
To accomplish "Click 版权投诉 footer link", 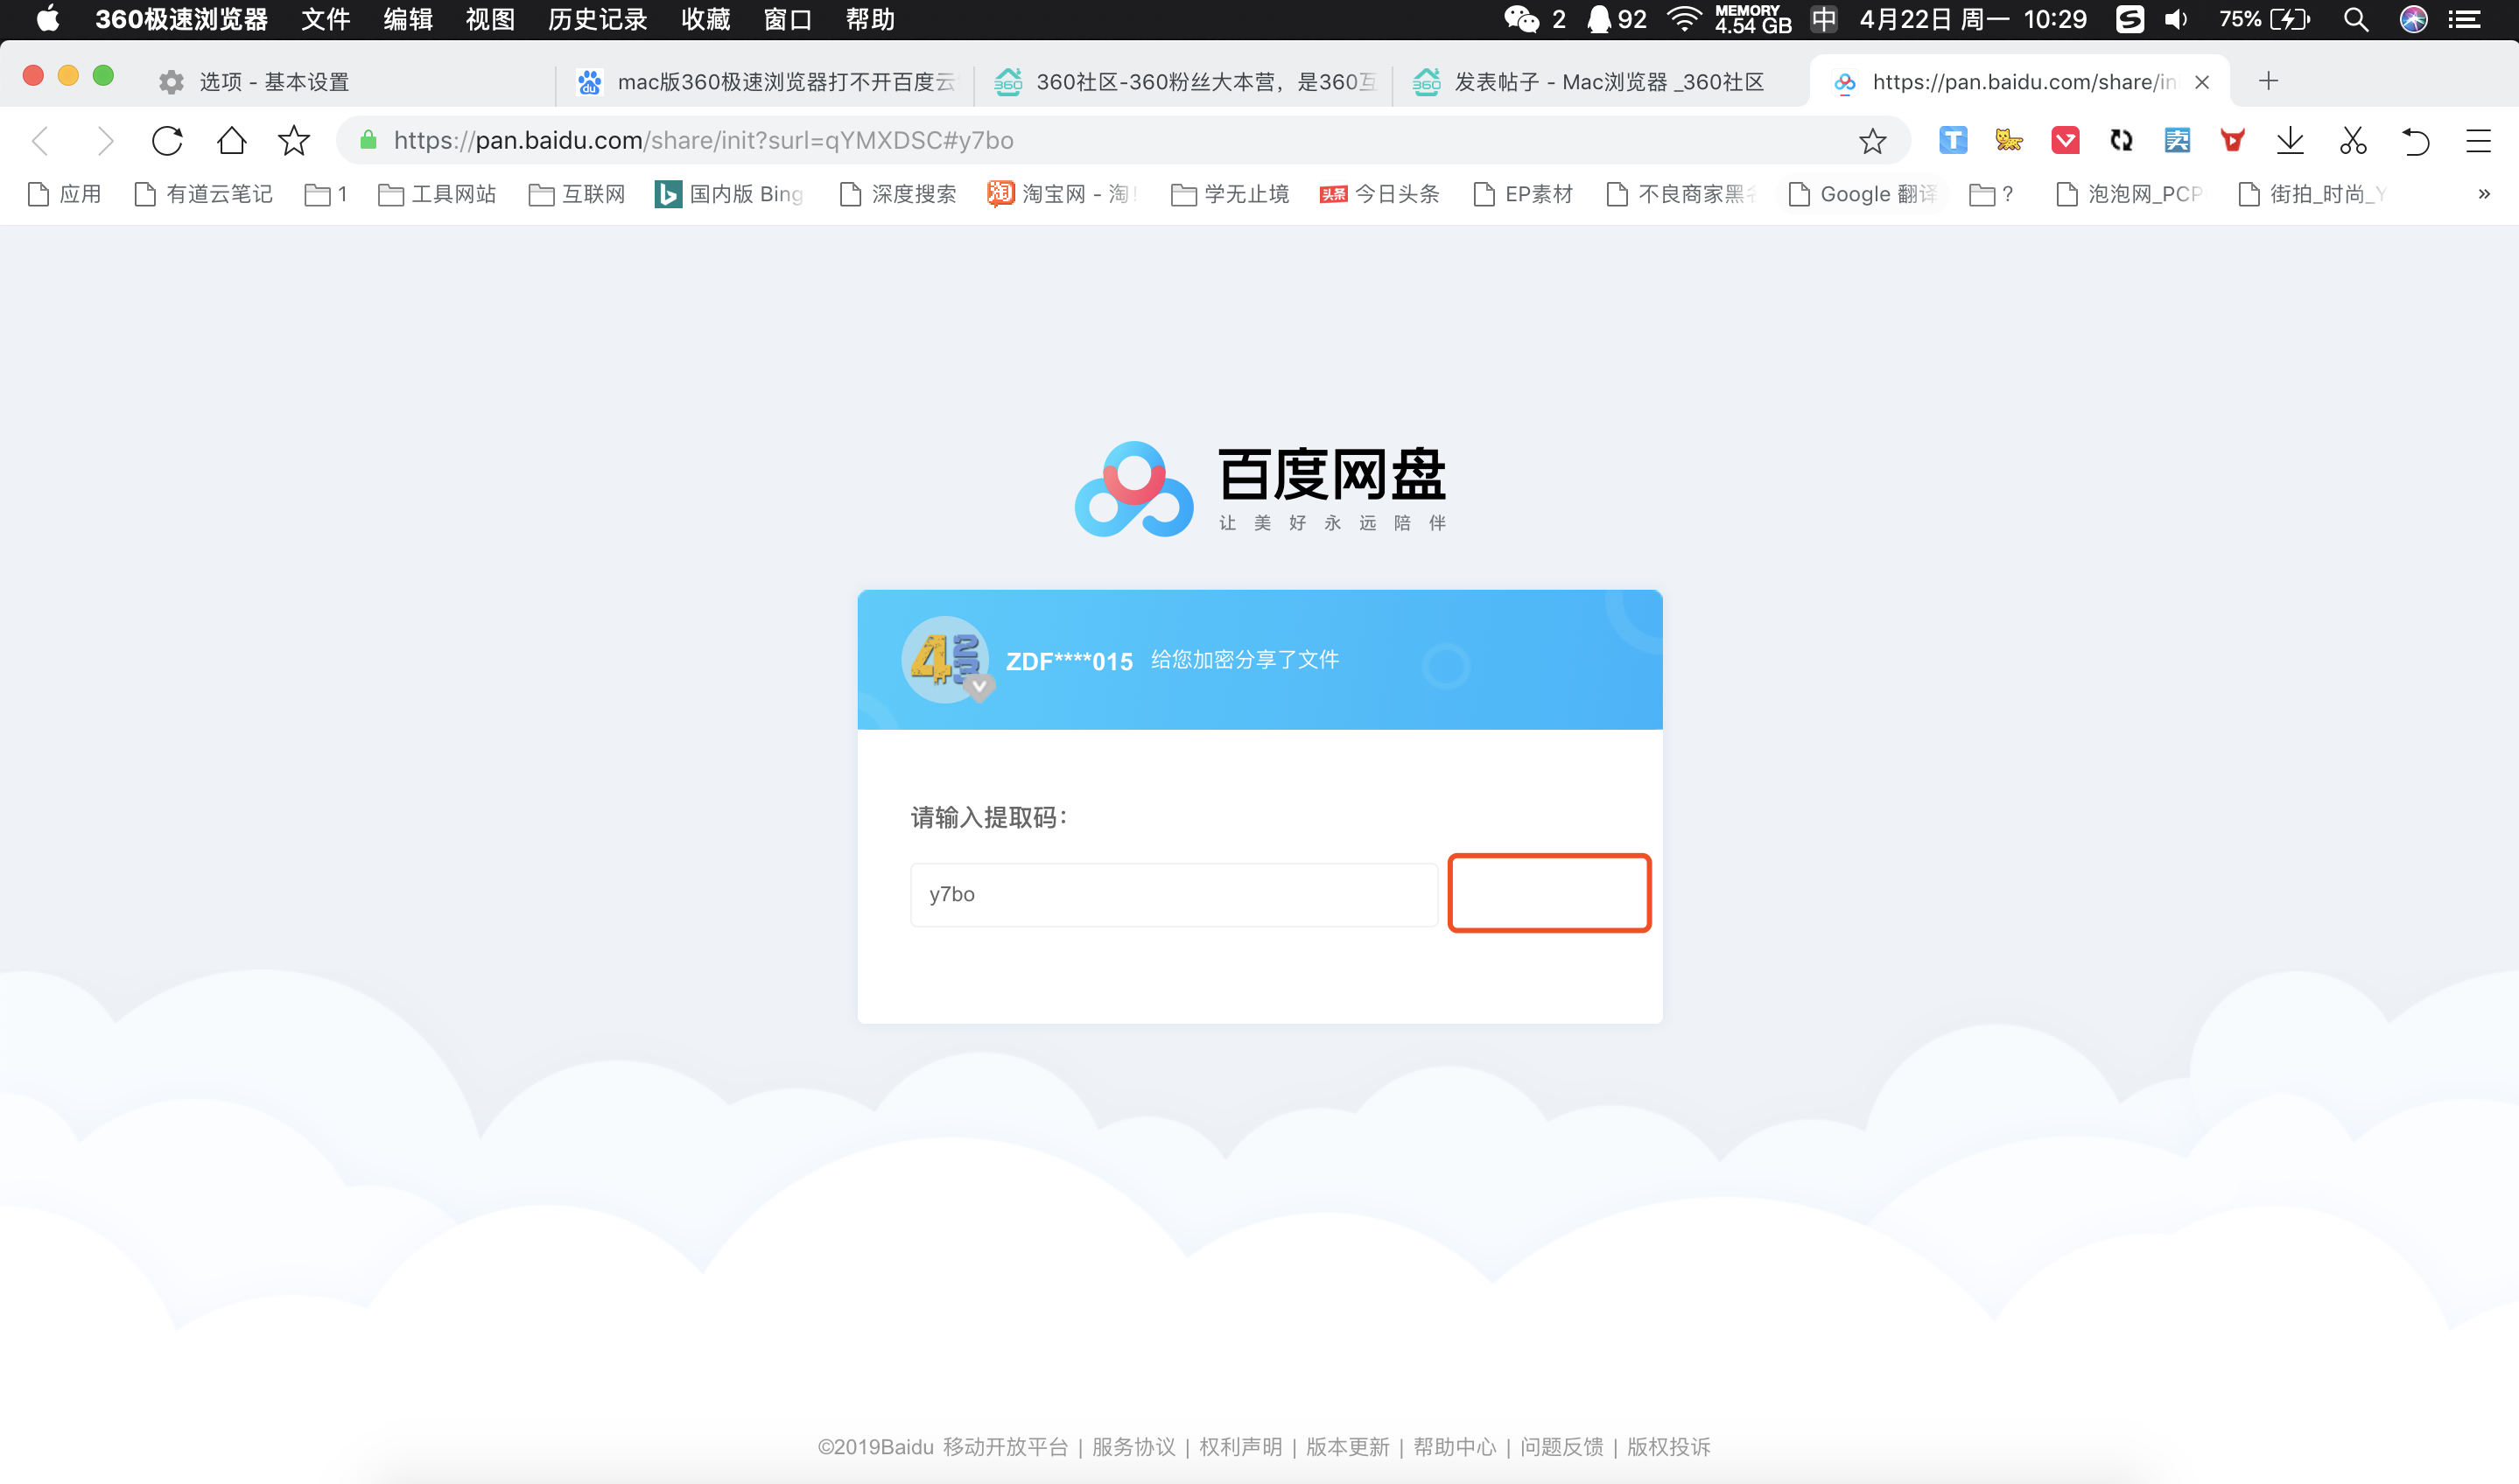I will pyautogui.click(x=1668, y=1447).
